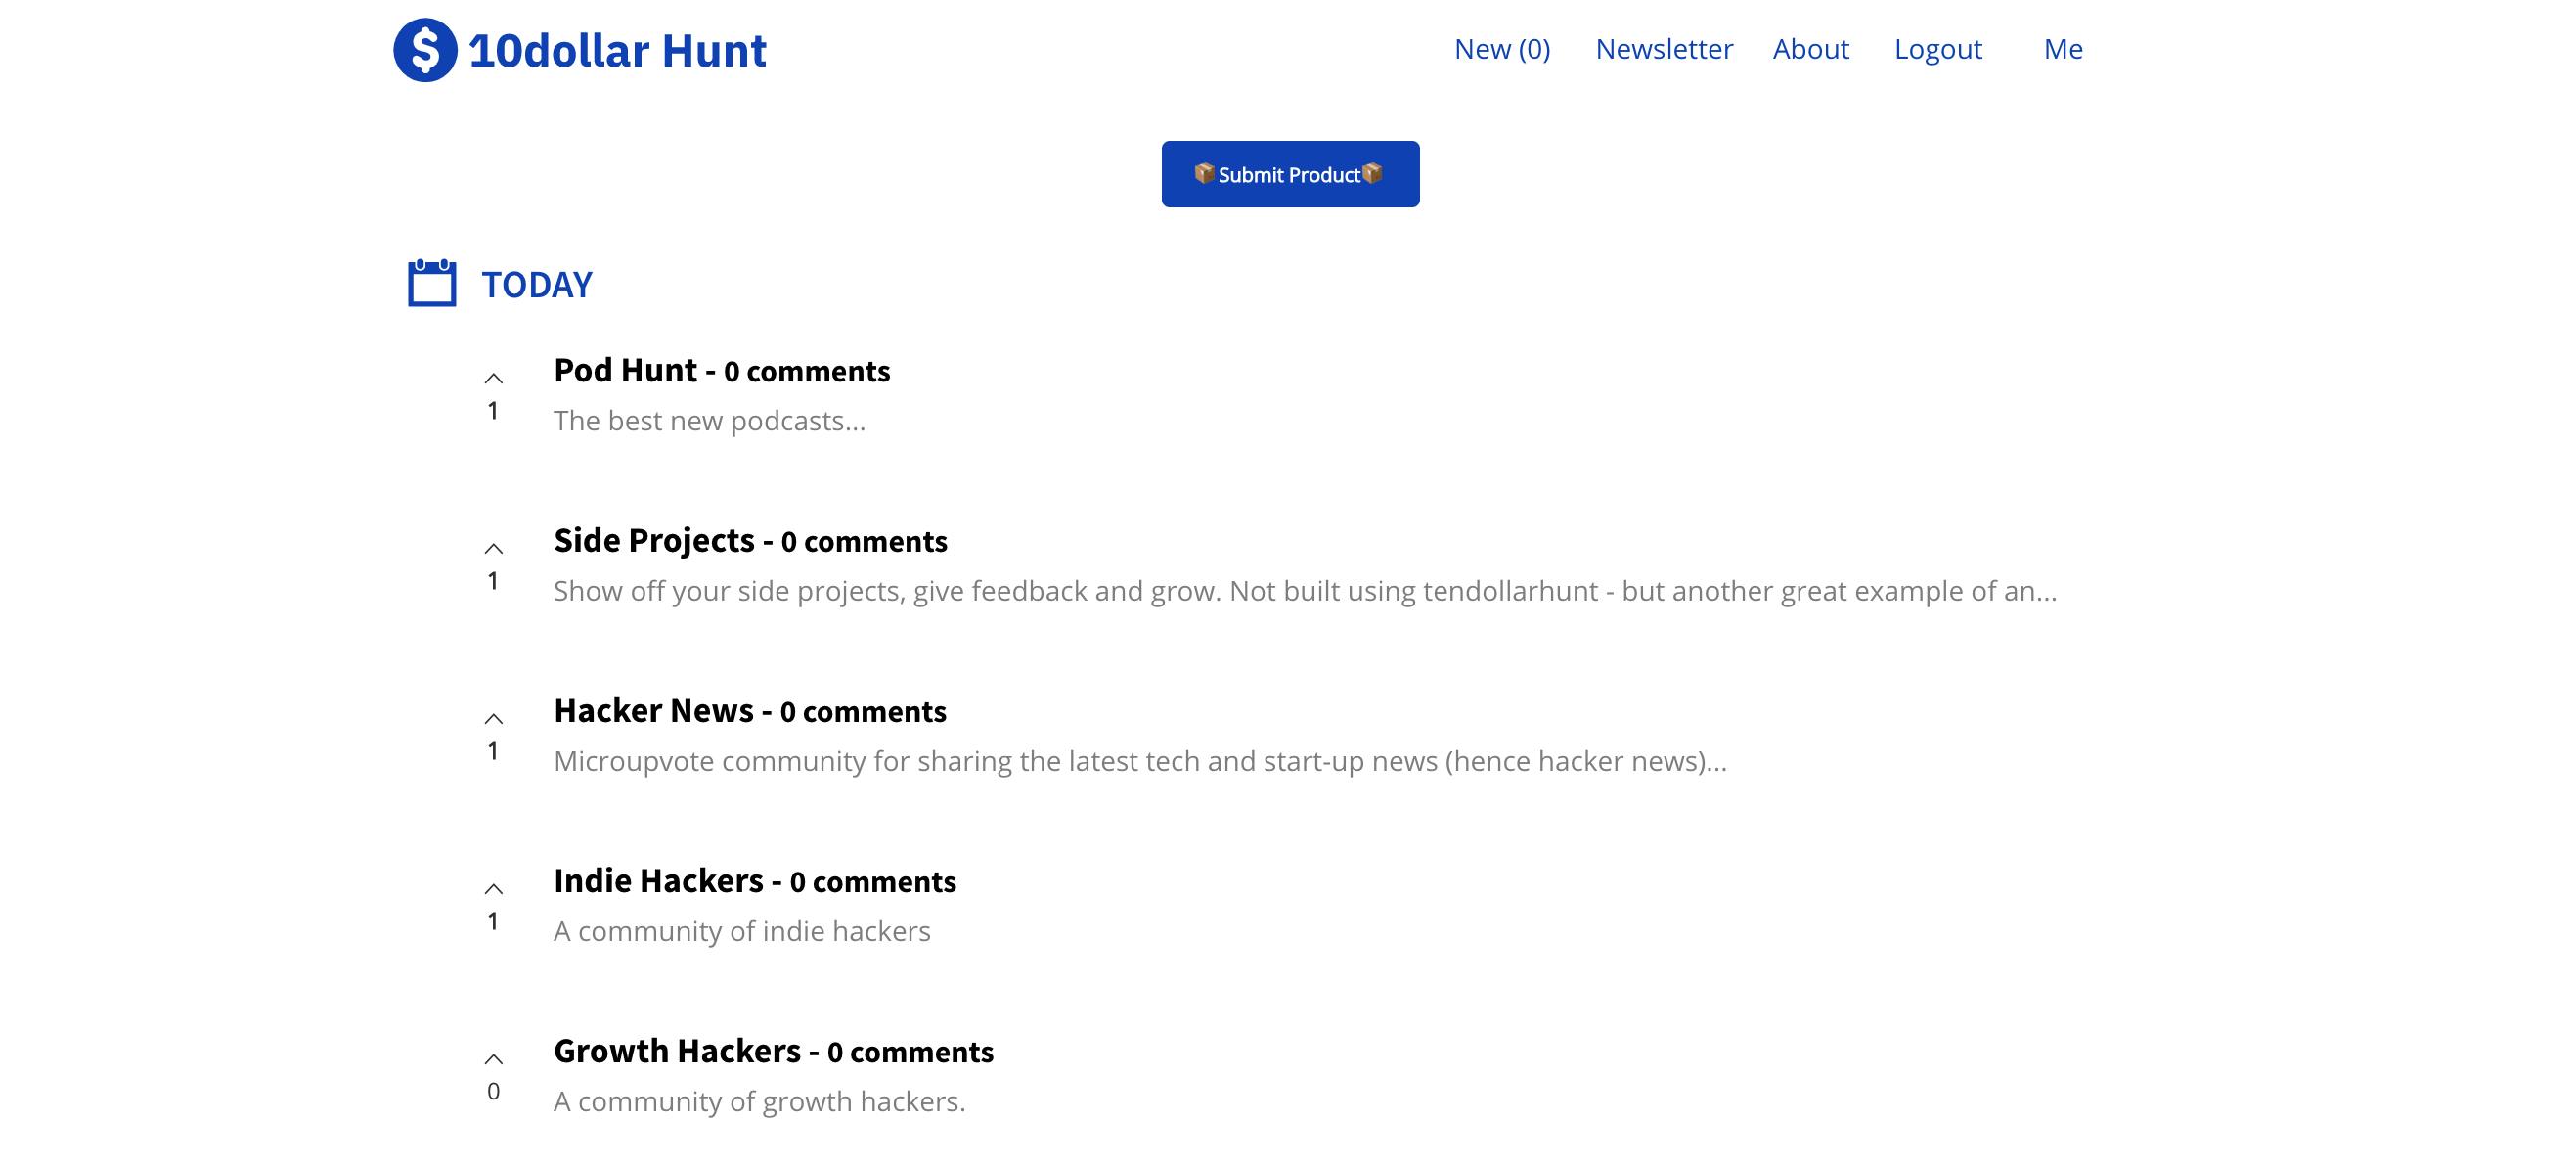The image size is (2576, 1166).
Task: Open the New (0) page
Action: pyautogui.click(x=1502, y=49)
